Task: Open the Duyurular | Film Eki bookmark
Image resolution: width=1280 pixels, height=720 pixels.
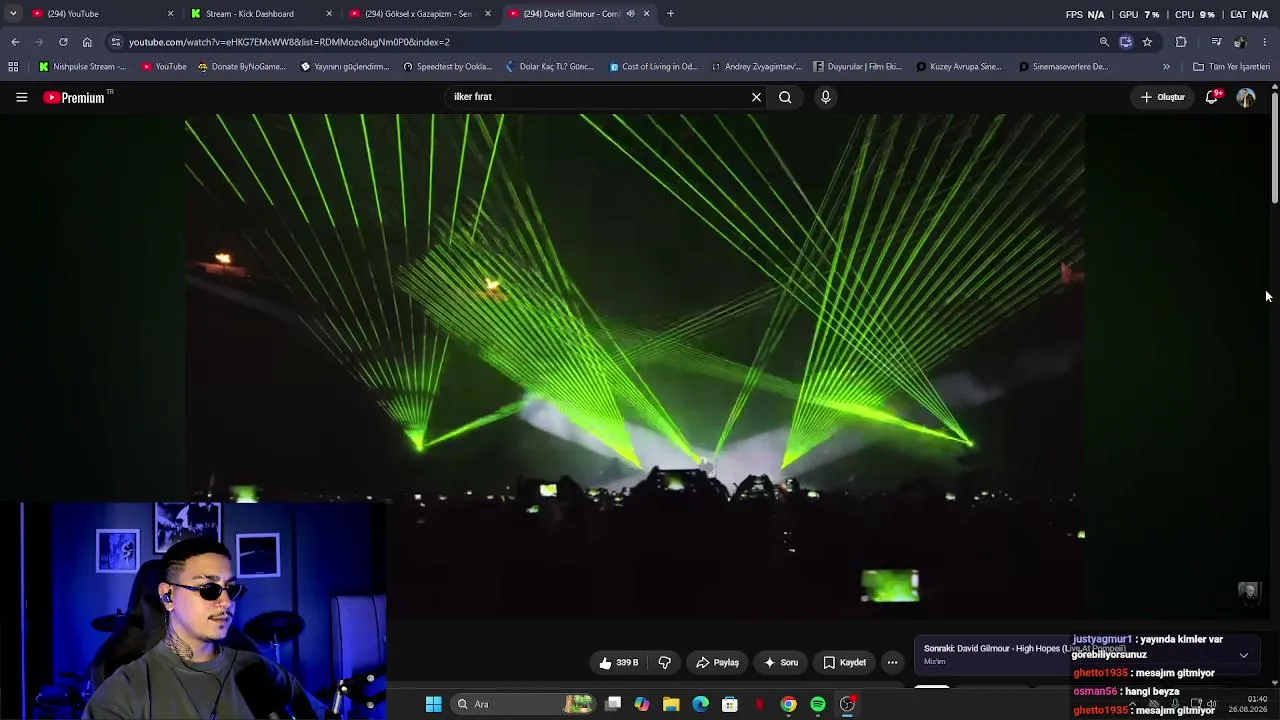Action: click(x=858, y=67)
